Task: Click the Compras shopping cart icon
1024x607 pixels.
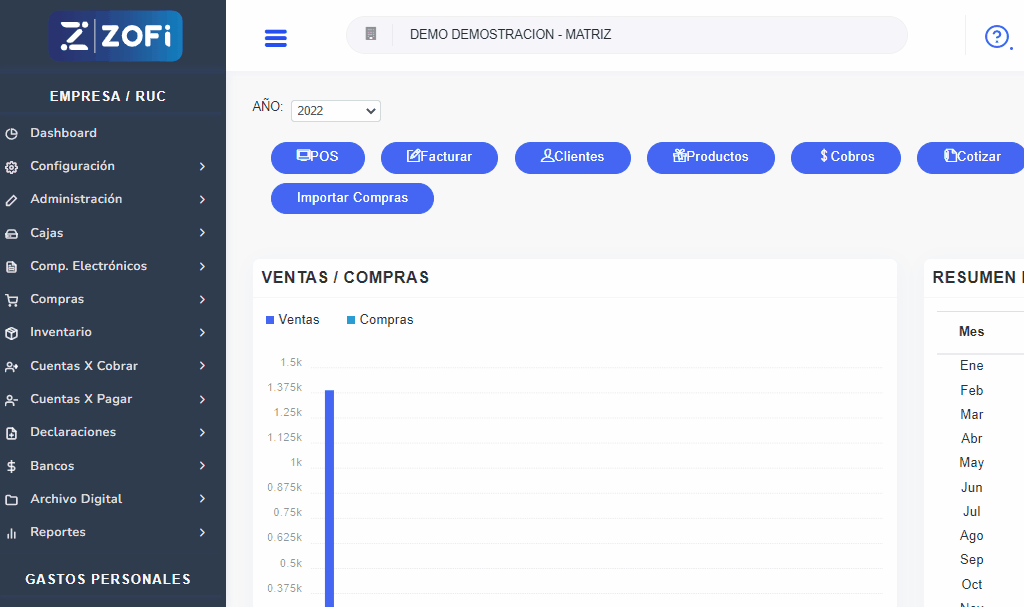Action: [x=12, y=300]
